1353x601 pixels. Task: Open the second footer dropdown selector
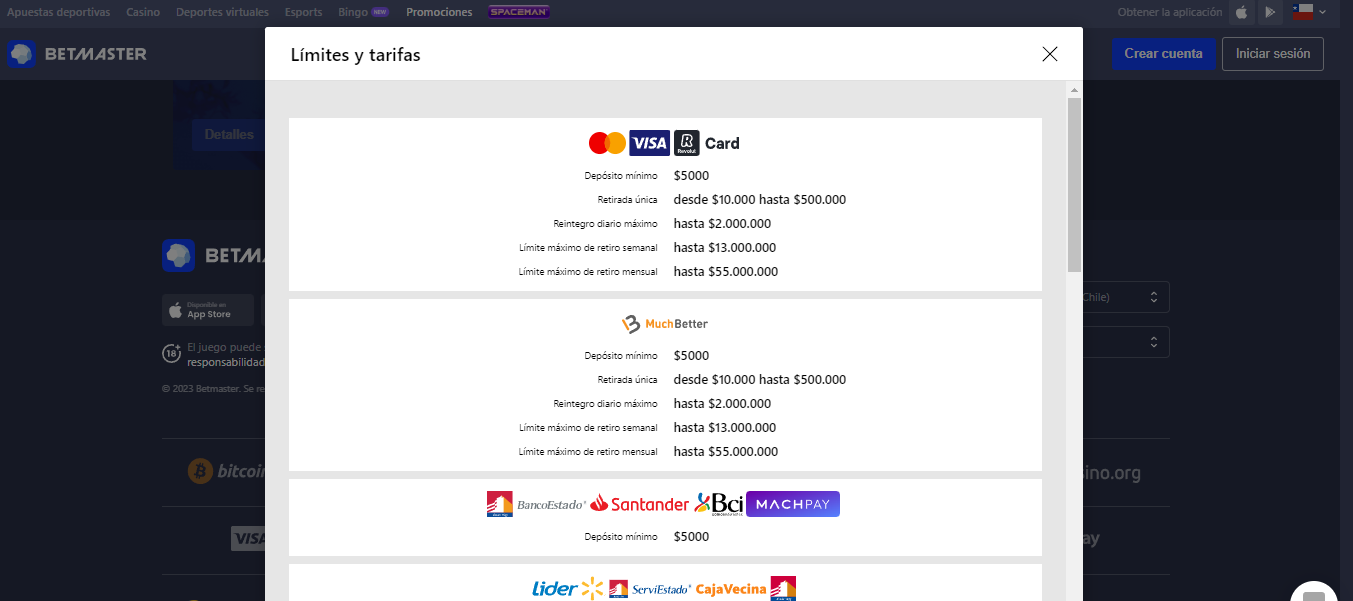(1125, 342)
